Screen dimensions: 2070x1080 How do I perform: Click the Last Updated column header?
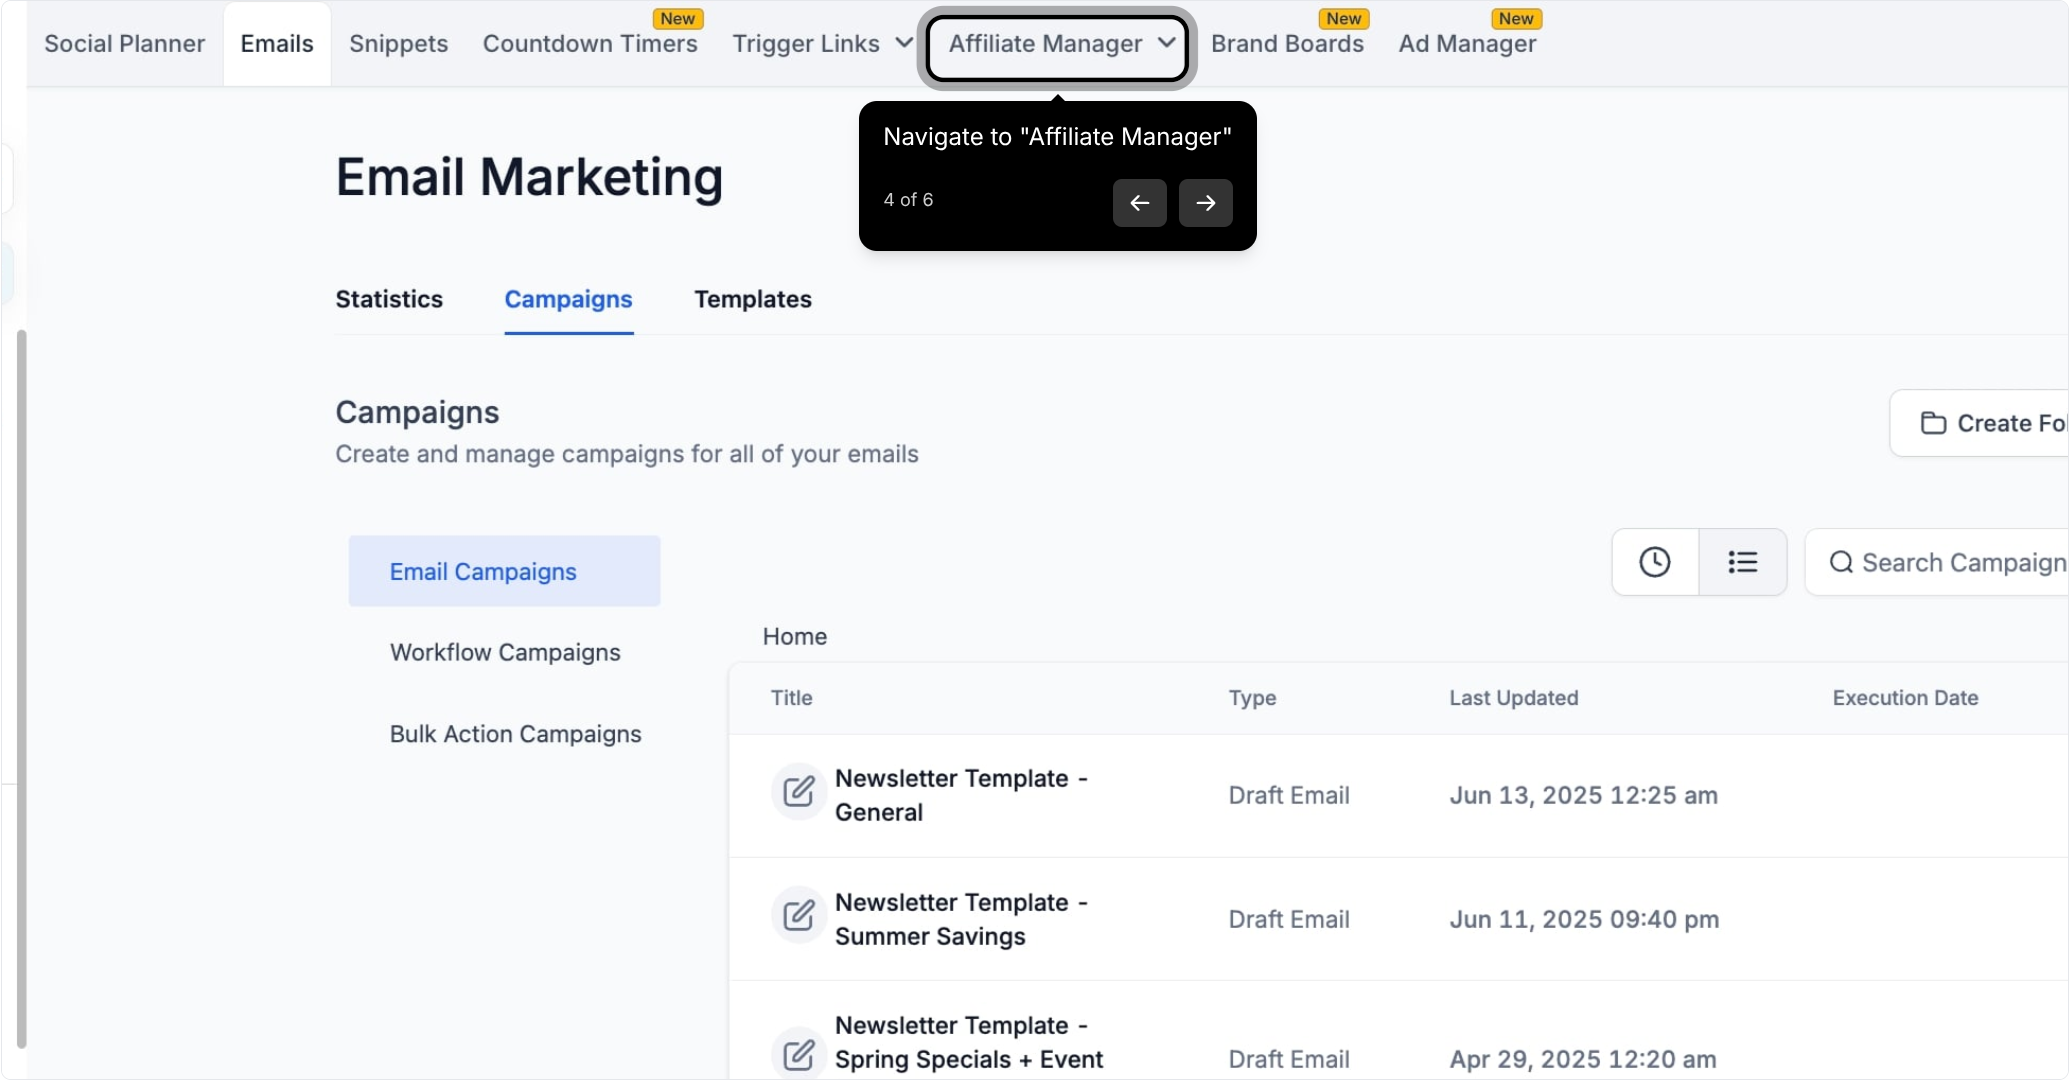tap(1514, 698)
